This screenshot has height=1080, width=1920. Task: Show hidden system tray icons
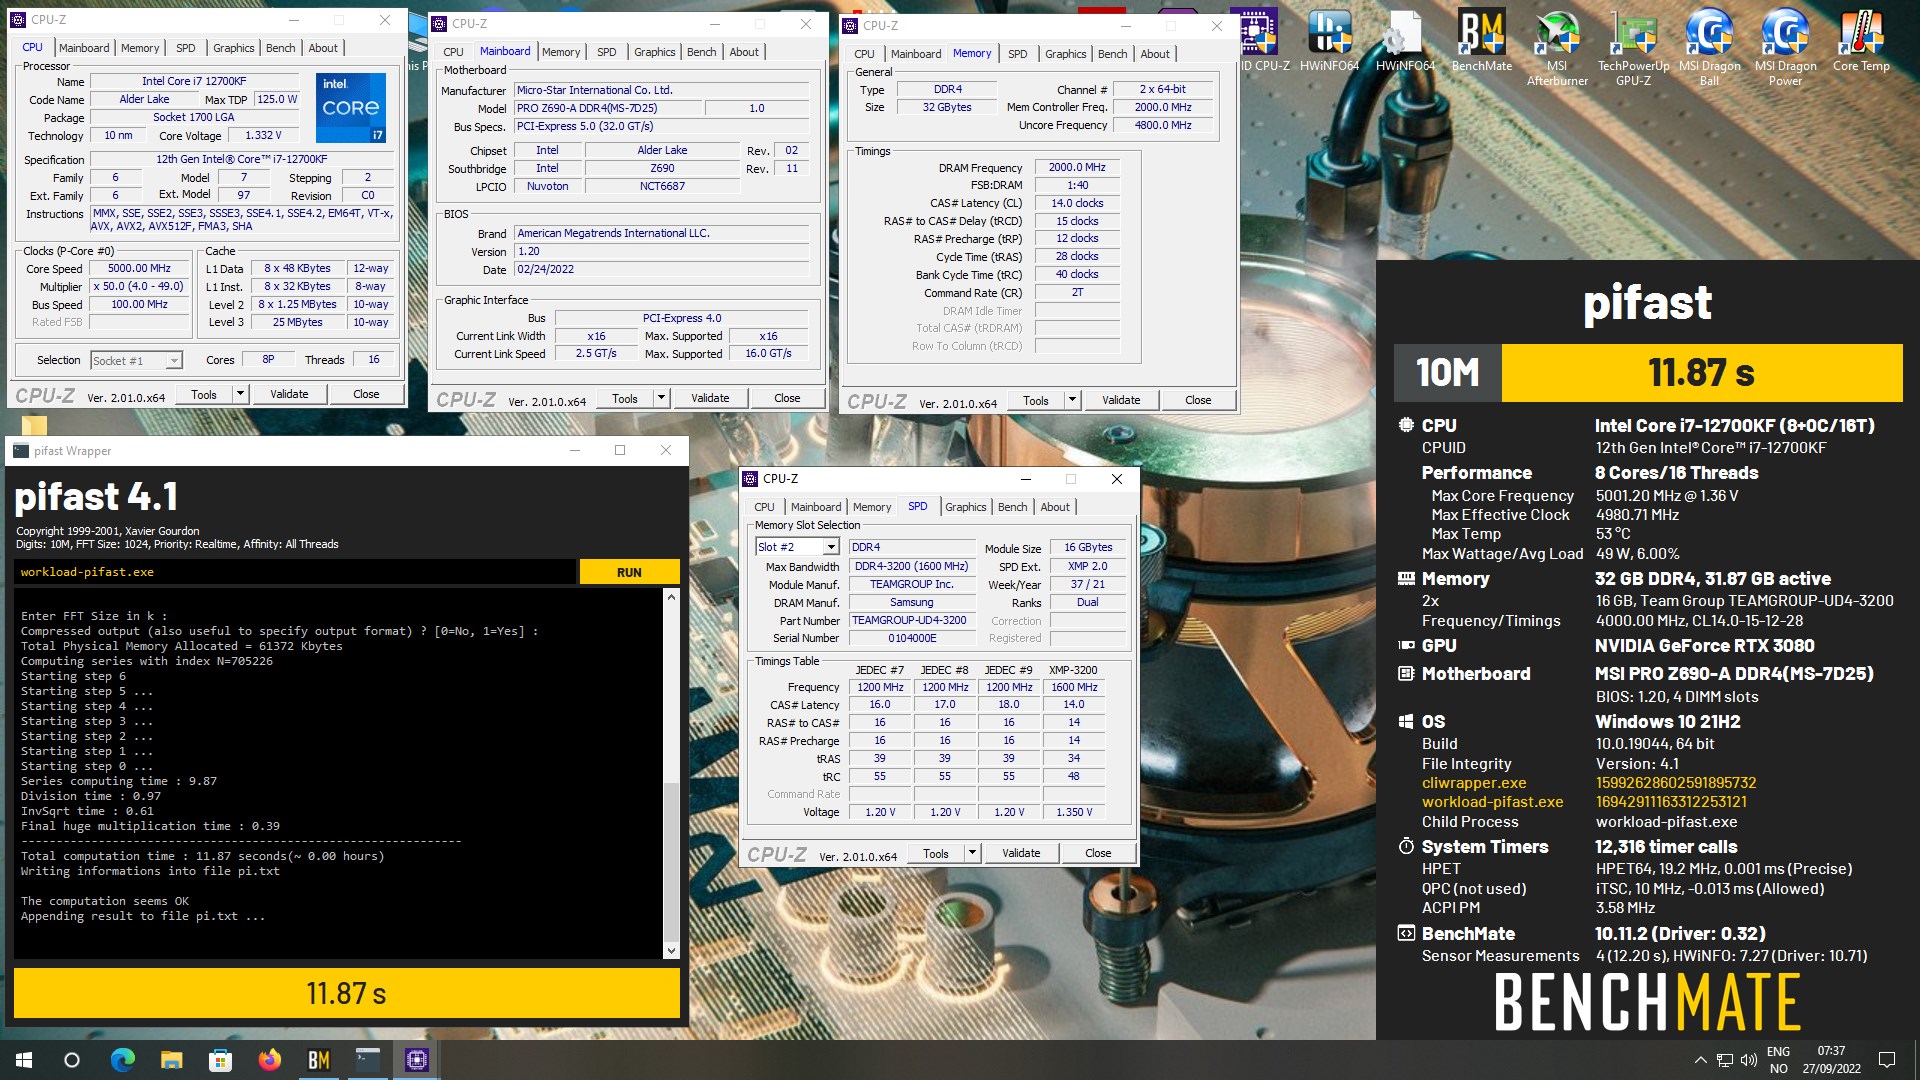pyautogui.click(x=1700, y=1060)
